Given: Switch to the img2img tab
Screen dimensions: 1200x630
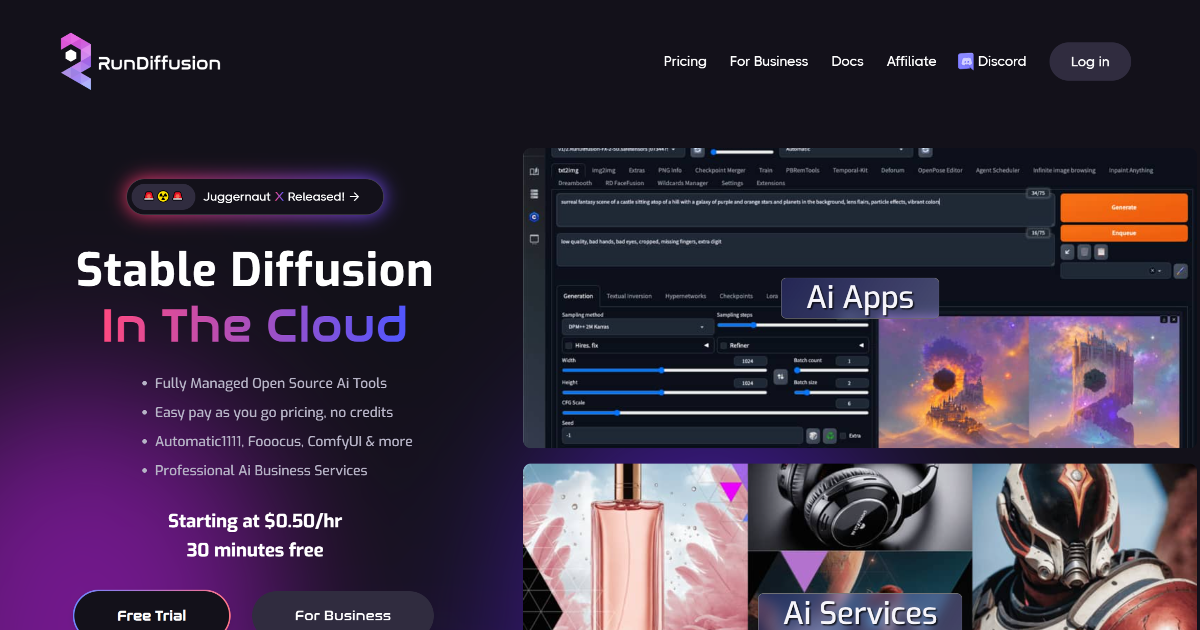Looking at the screenshot, I should click(603, 170).
